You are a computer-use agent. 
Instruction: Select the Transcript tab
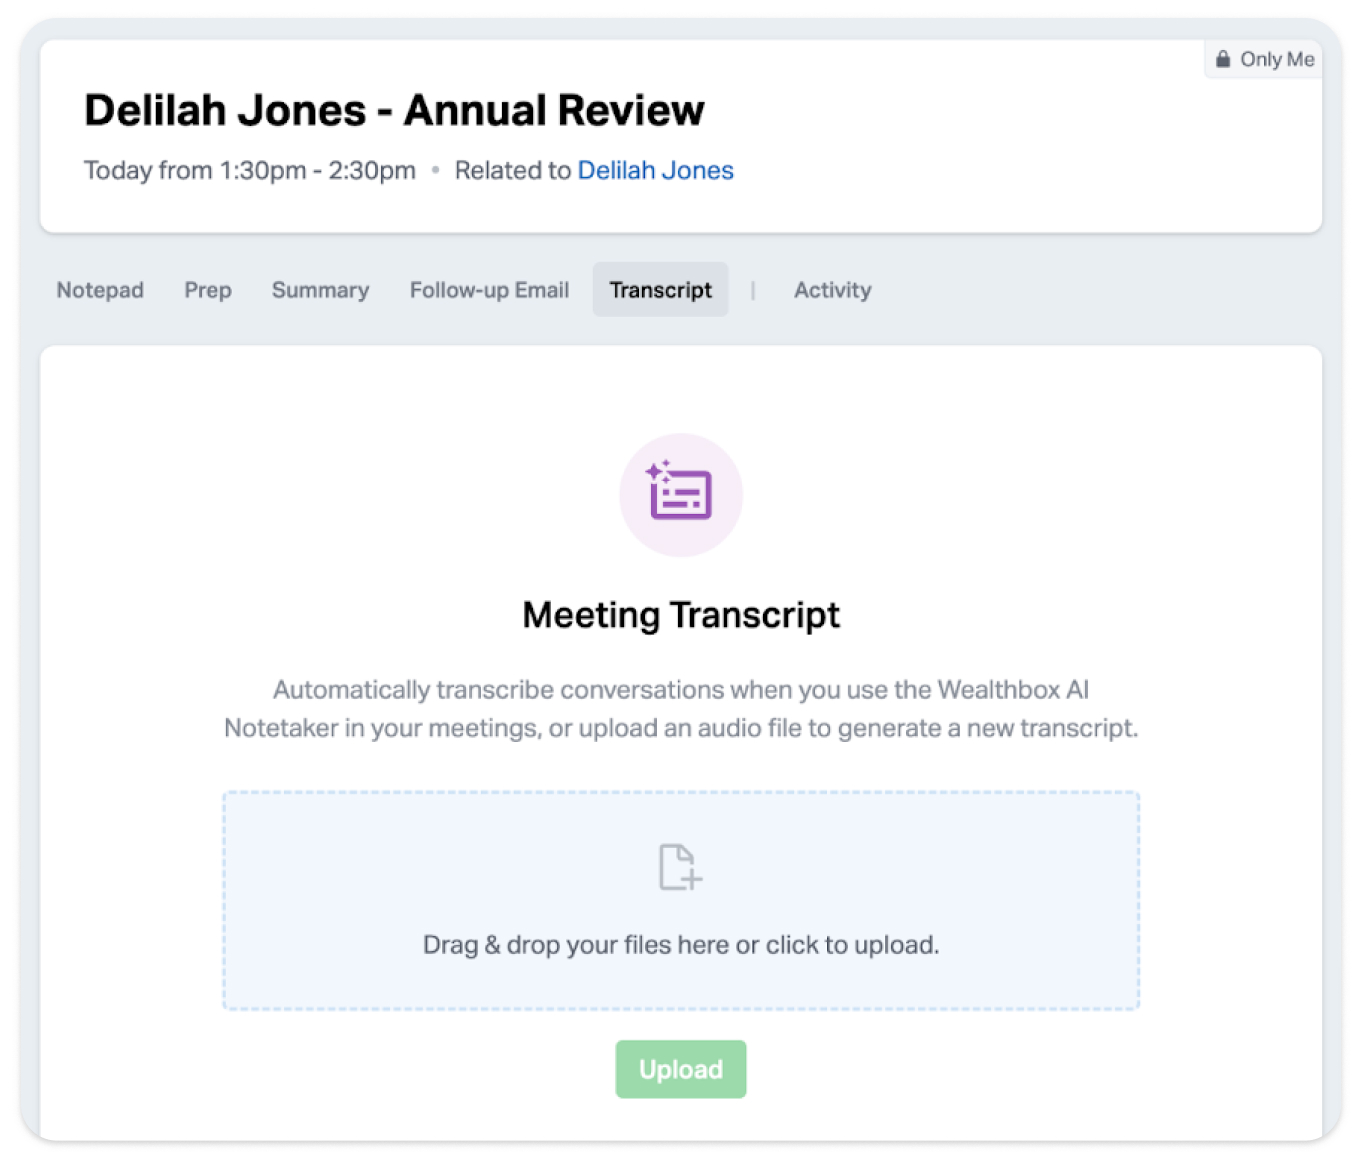(660, 290)
